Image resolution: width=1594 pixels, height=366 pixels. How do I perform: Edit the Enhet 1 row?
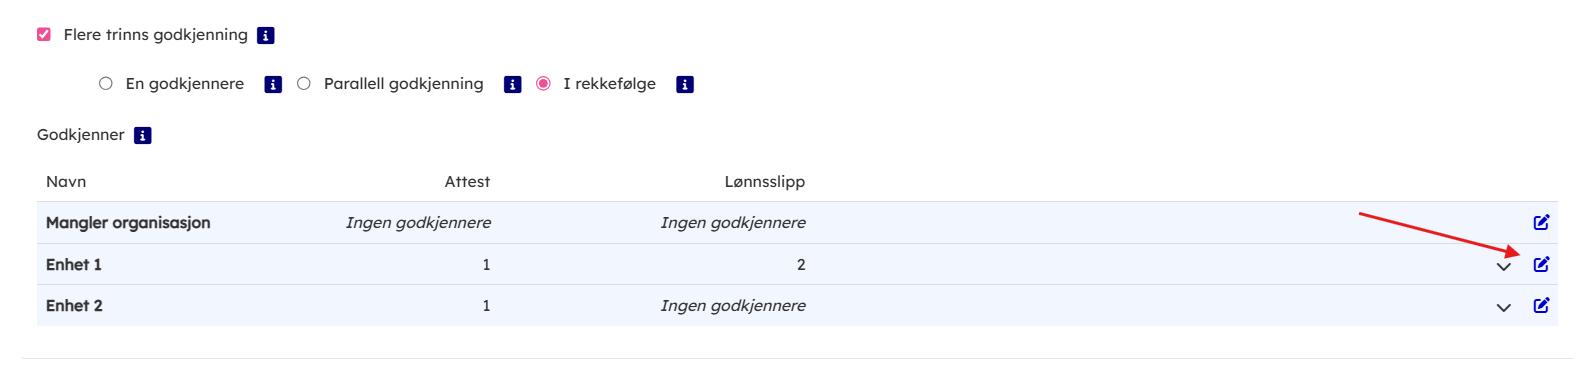pos(1541,264)
